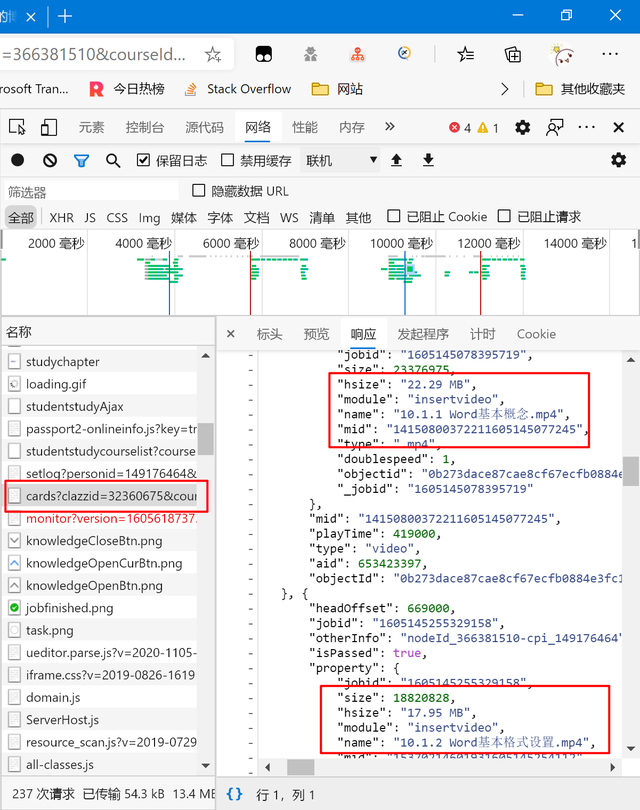The width and height of the screenshot is (640, 810).
Task: Open the 标头 tab for the request
Action: [269, 334]
